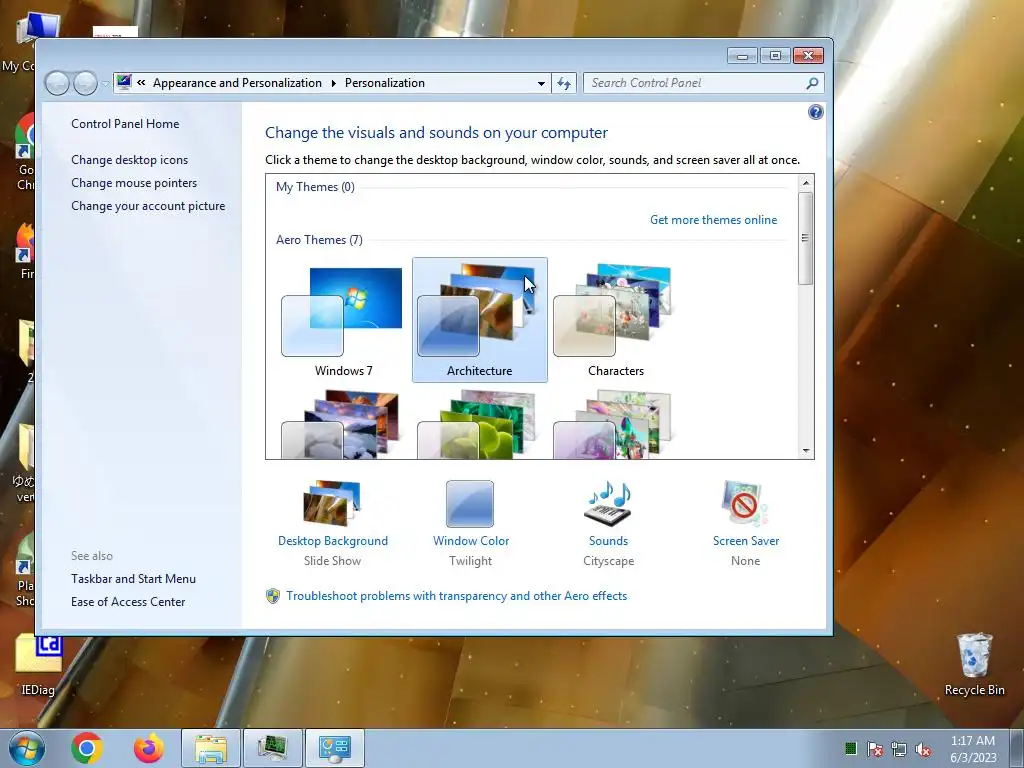Click the arrow after Appearance and Personalization
The height and width of the screenshot is (768, 1024).
334,83
